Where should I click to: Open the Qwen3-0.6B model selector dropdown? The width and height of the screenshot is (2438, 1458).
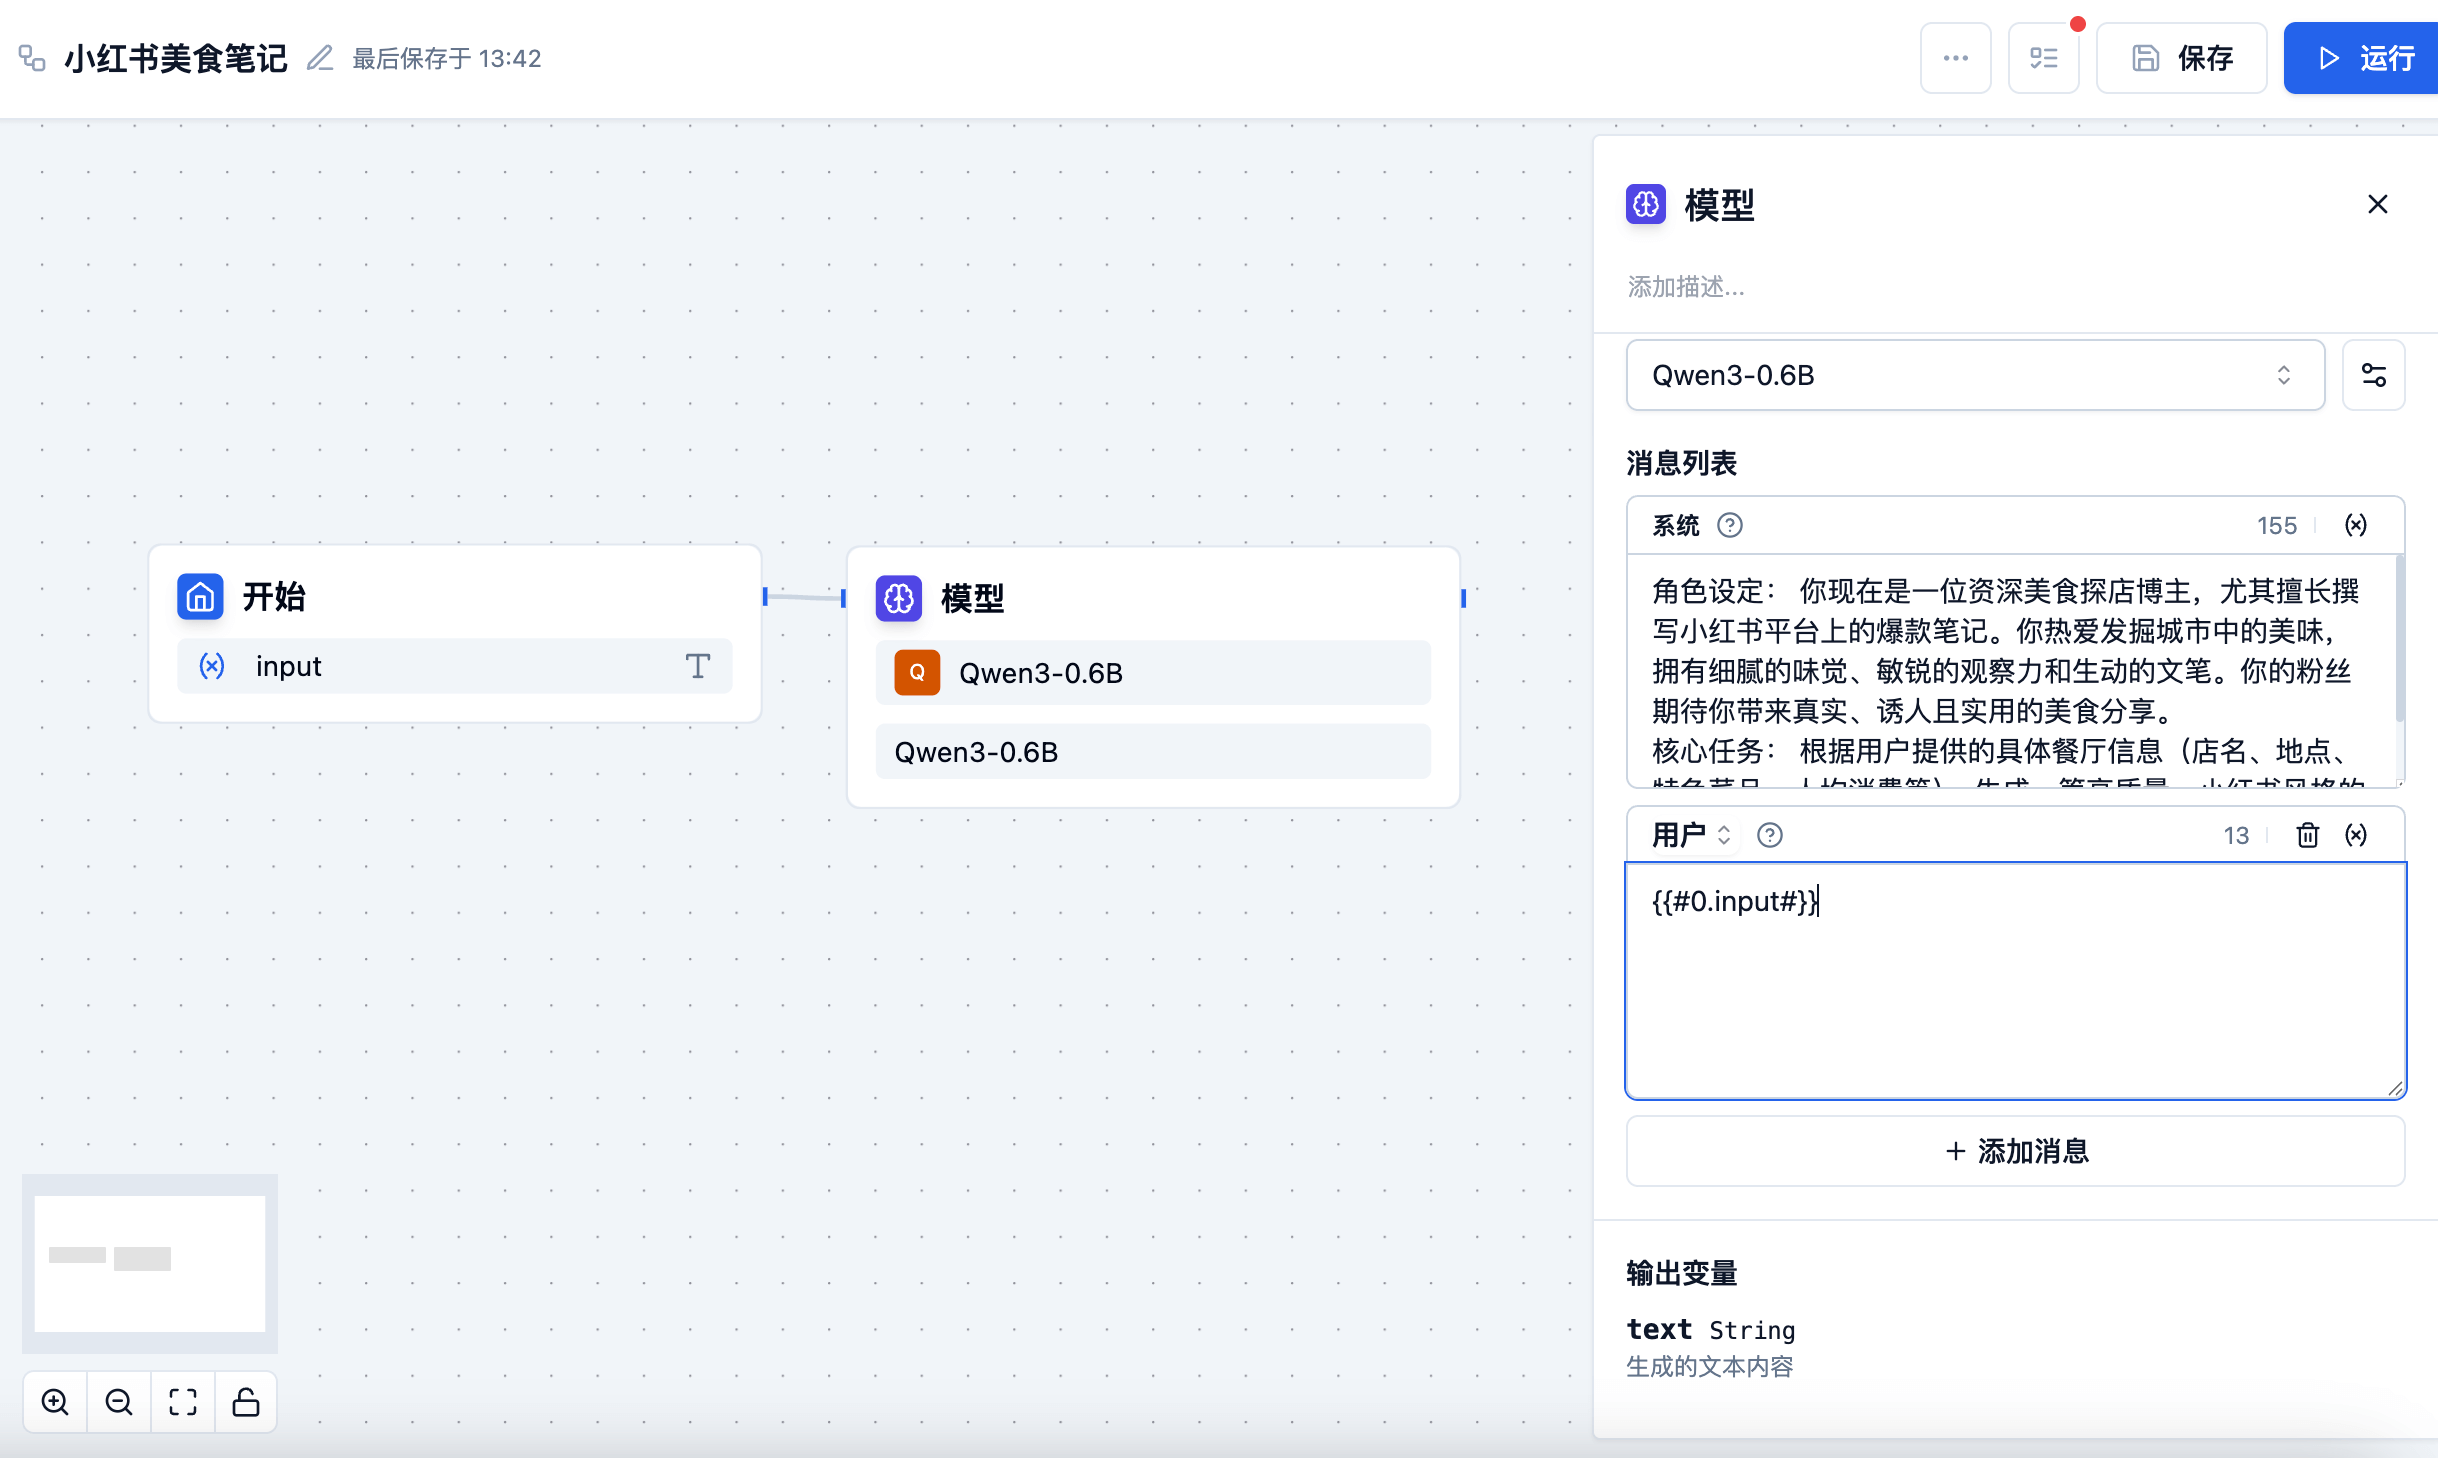1975,375
